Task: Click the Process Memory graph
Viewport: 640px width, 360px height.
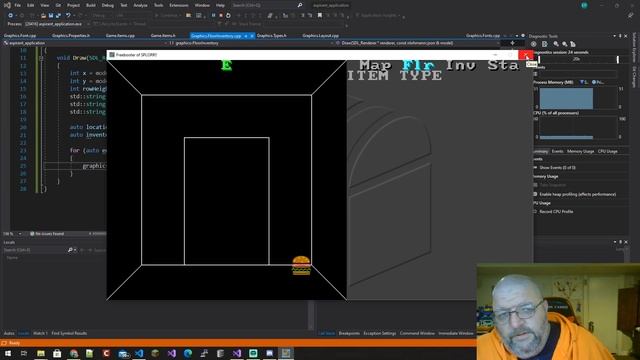Action: coord(578,98)
